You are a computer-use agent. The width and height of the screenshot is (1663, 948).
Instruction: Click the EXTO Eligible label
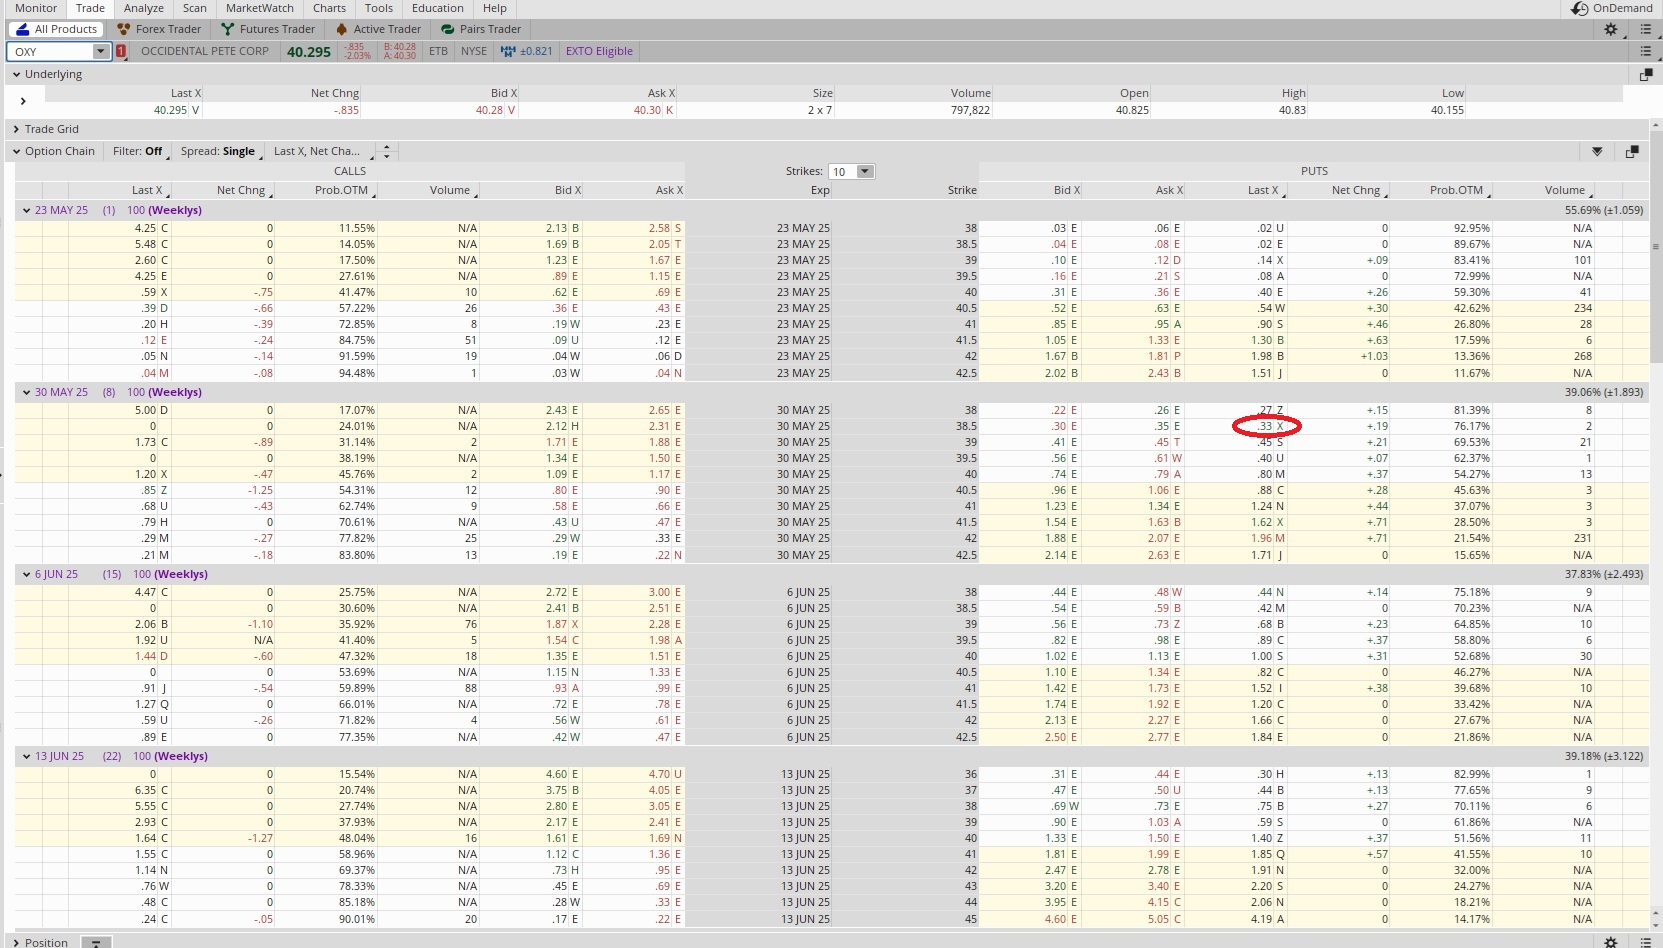click(x=599, y=51)
